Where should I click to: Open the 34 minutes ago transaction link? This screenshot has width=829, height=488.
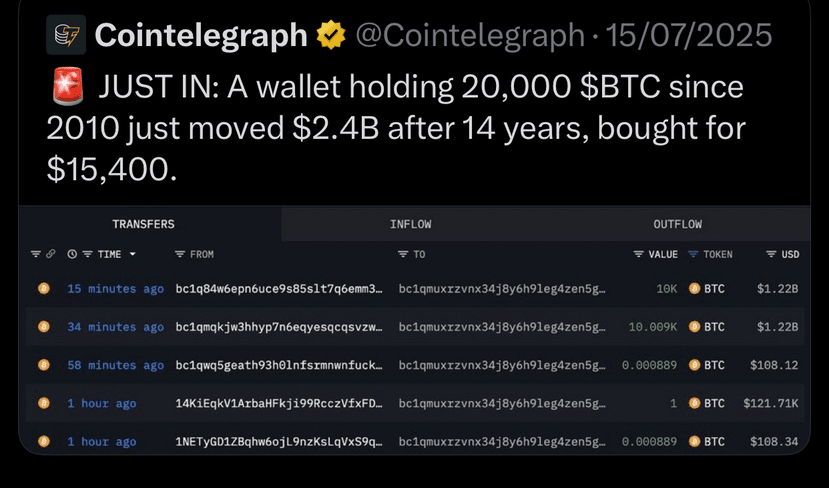(115, 327)
